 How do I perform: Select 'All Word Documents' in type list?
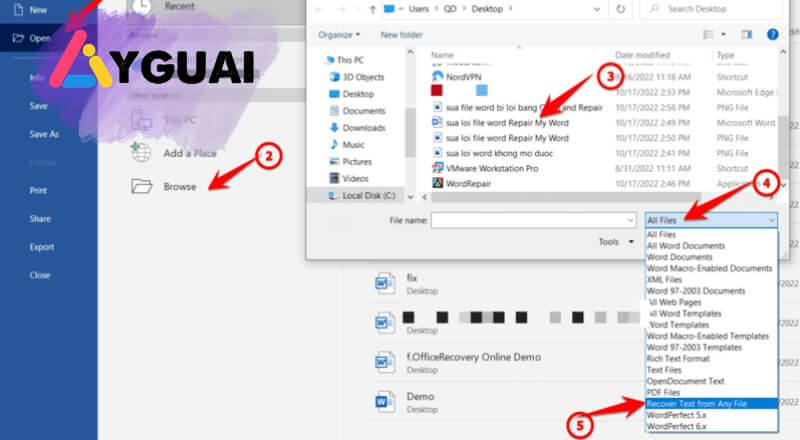[x=686, y=246]
